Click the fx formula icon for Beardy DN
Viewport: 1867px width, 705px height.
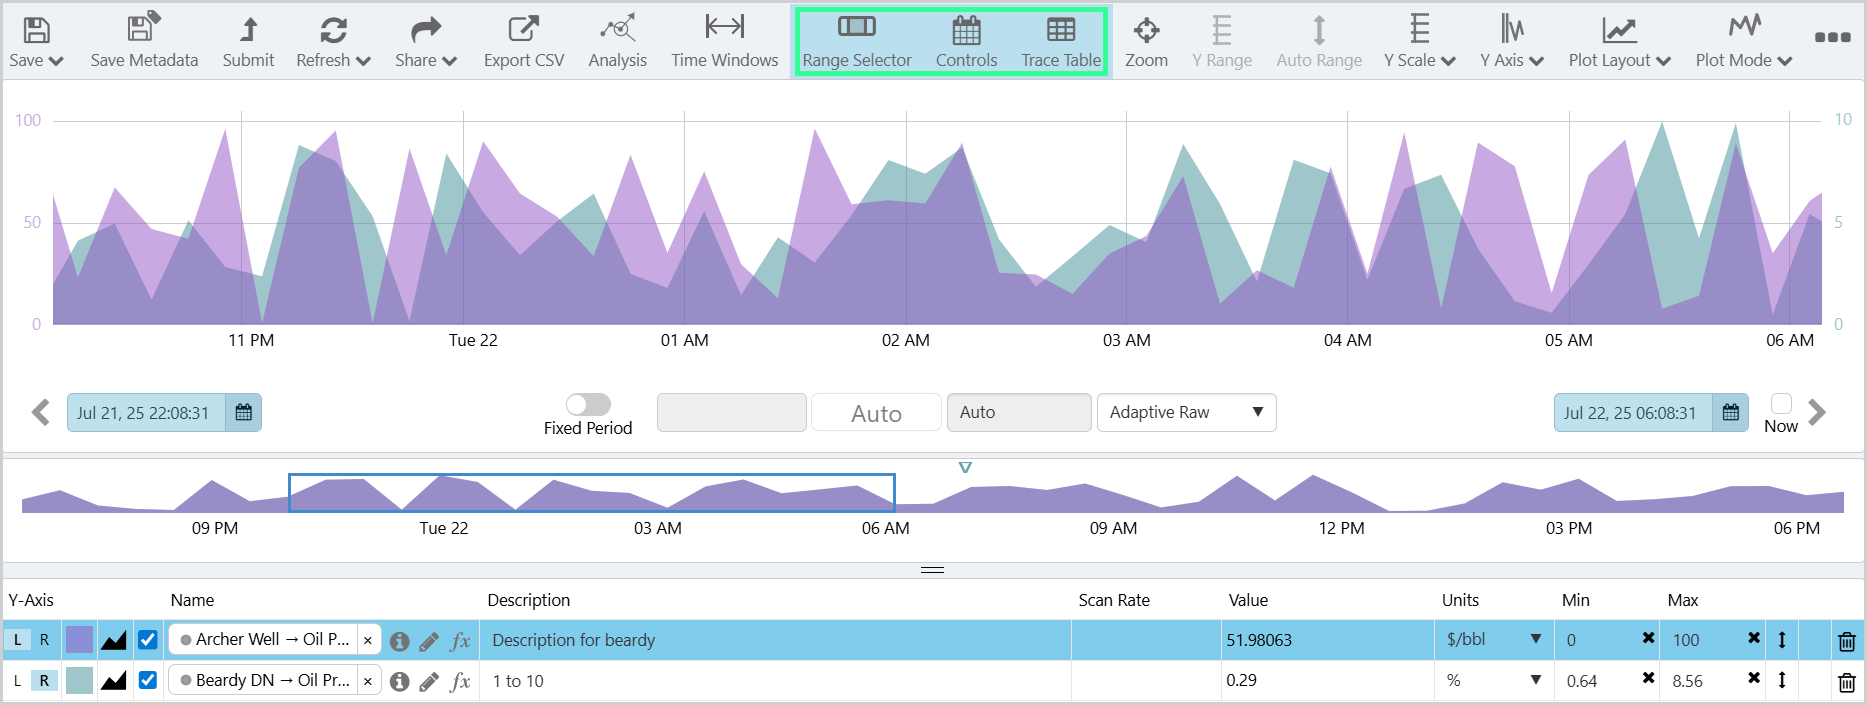[460, 681]
